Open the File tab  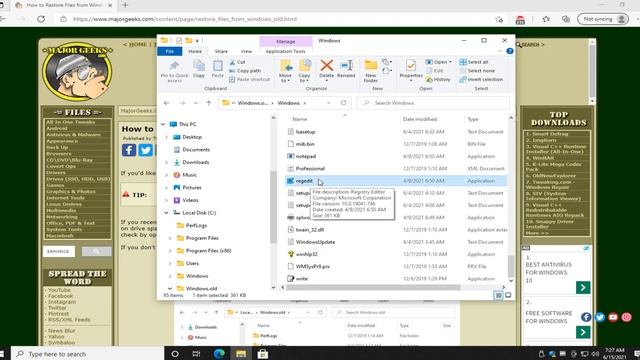[170, 51]
